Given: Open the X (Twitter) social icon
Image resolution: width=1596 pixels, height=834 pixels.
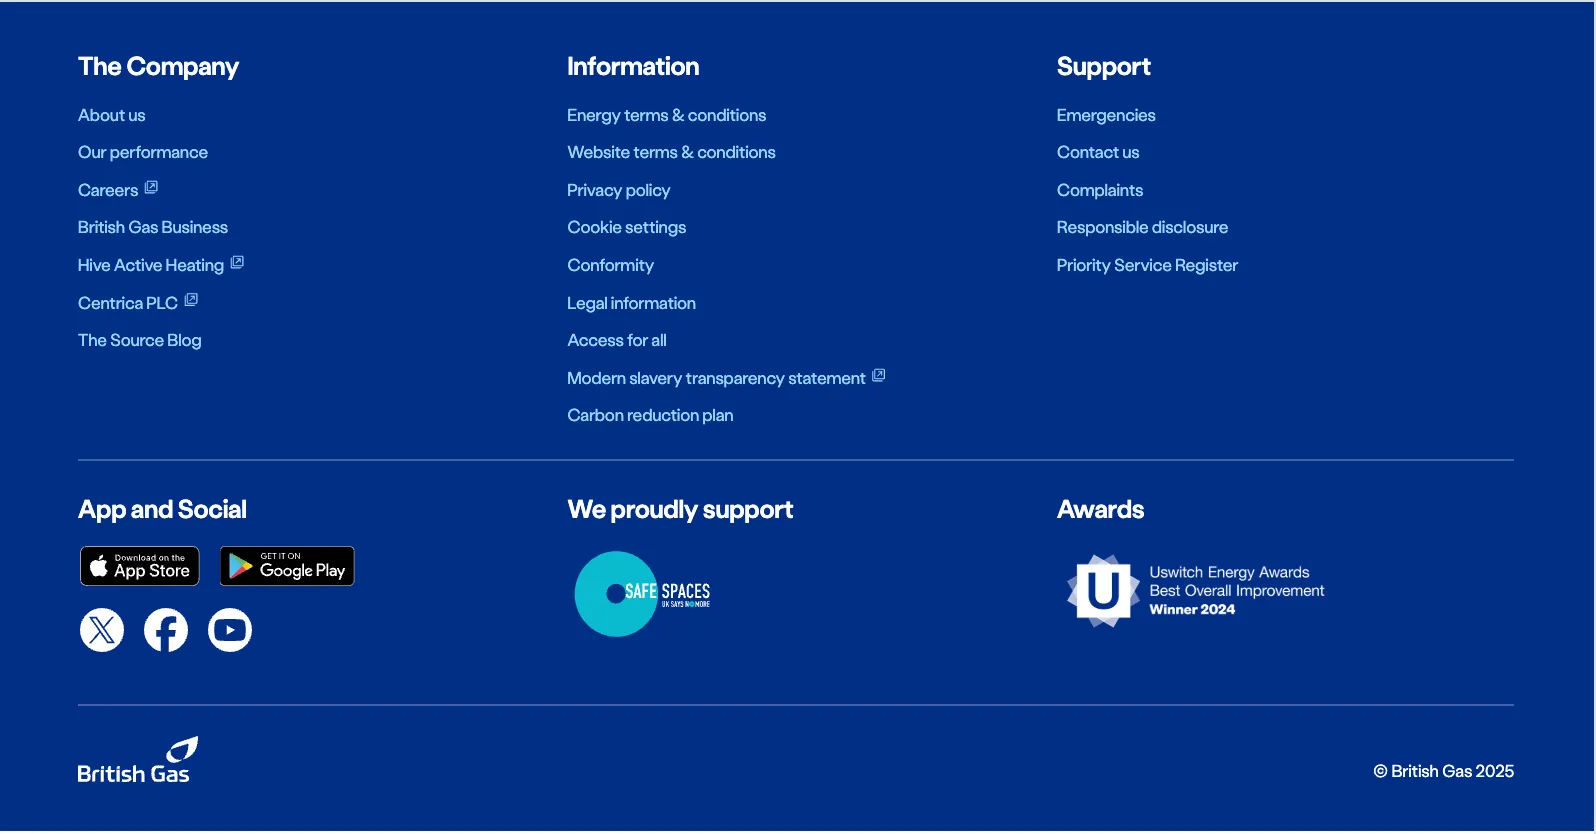Looking at the screenshot, I should coord(102,630).
